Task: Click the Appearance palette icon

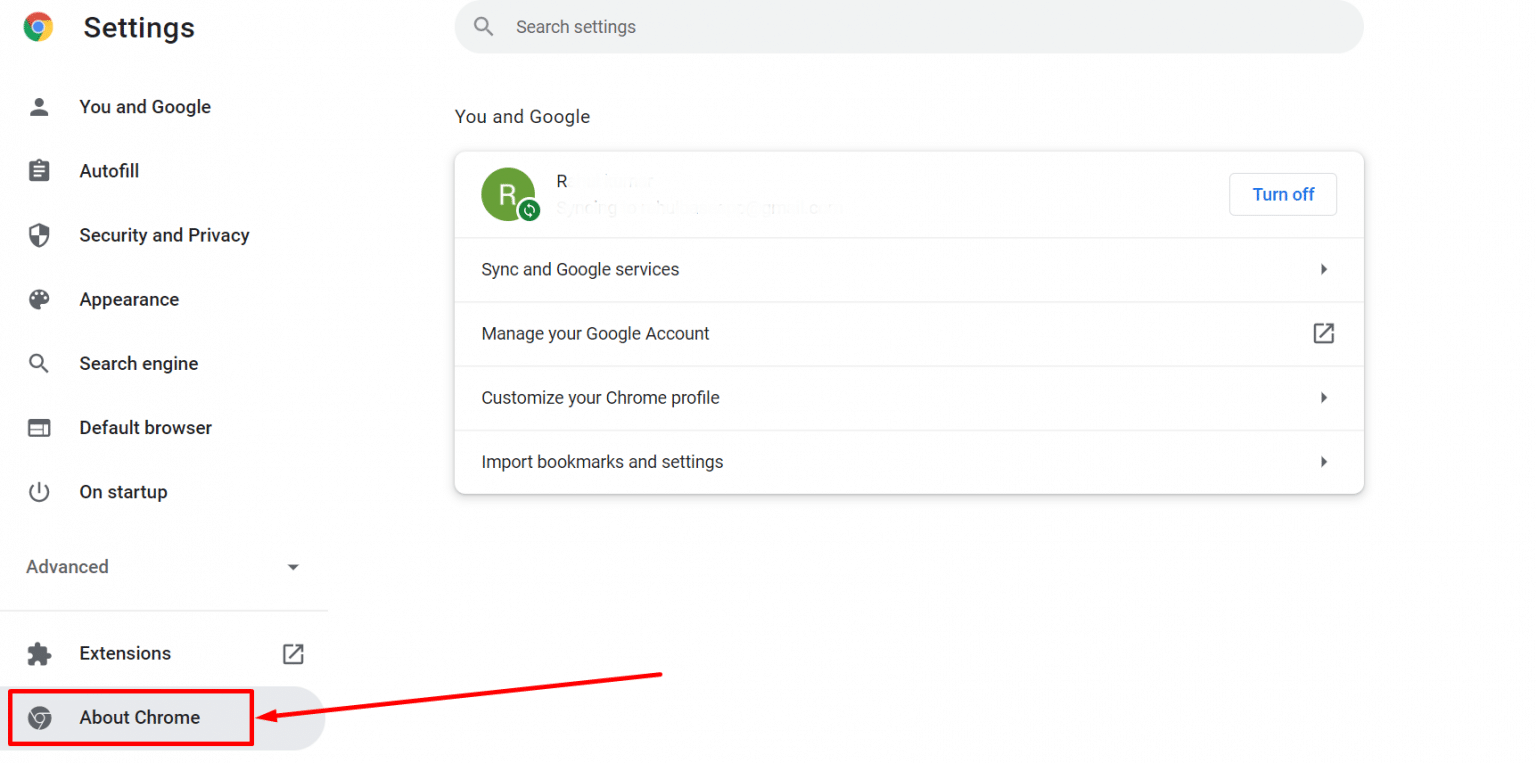Action: point(38,299)
